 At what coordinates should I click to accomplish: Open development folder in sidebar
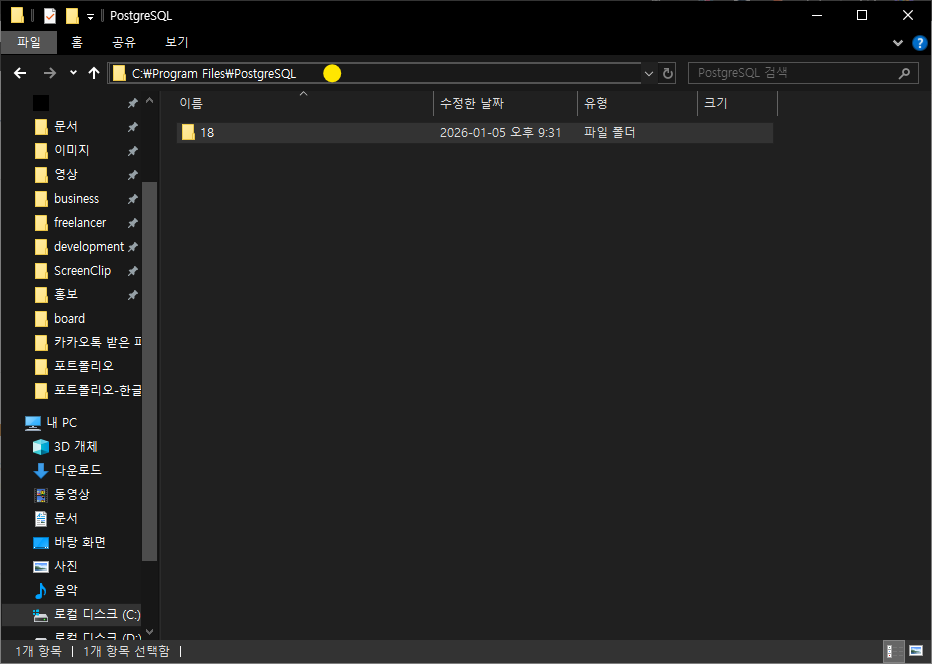[89, 247]
